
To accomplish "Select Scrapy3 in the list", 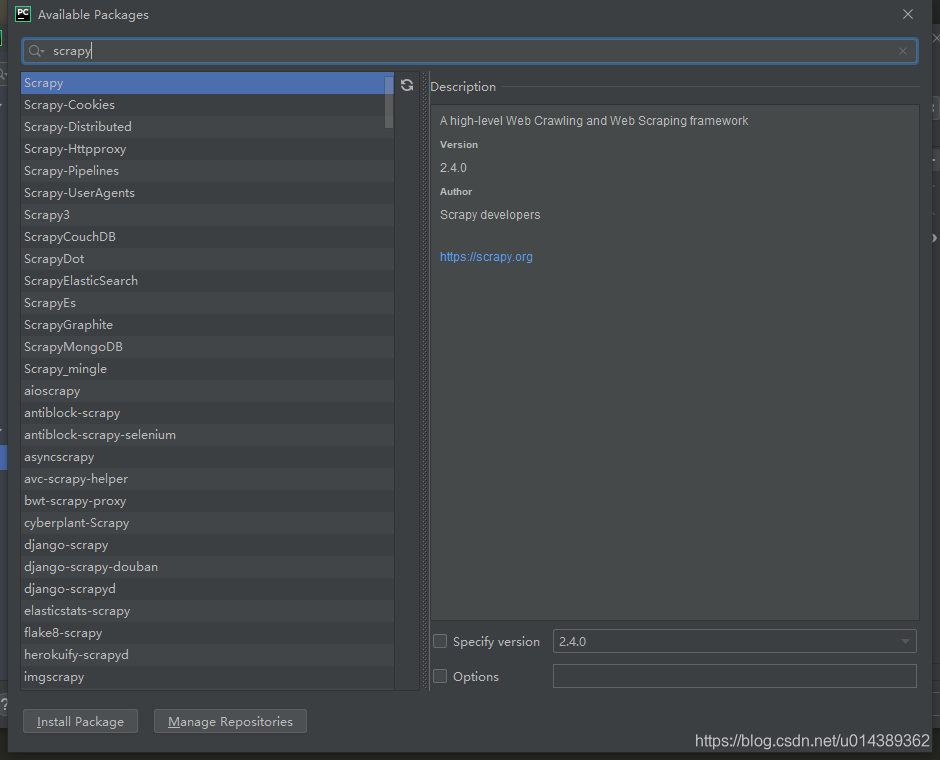I will click(207, 215).
